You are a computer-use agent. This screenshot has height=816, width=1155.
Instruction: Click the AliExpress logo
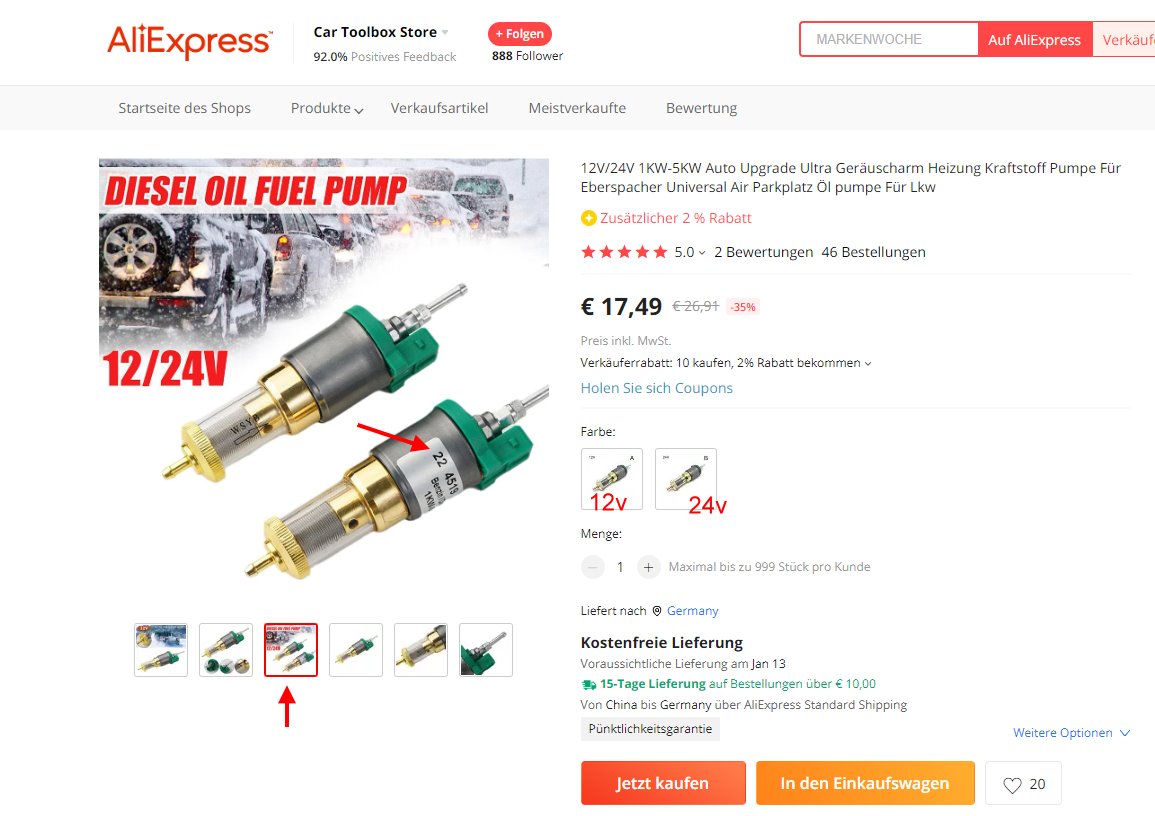(190, 41)
